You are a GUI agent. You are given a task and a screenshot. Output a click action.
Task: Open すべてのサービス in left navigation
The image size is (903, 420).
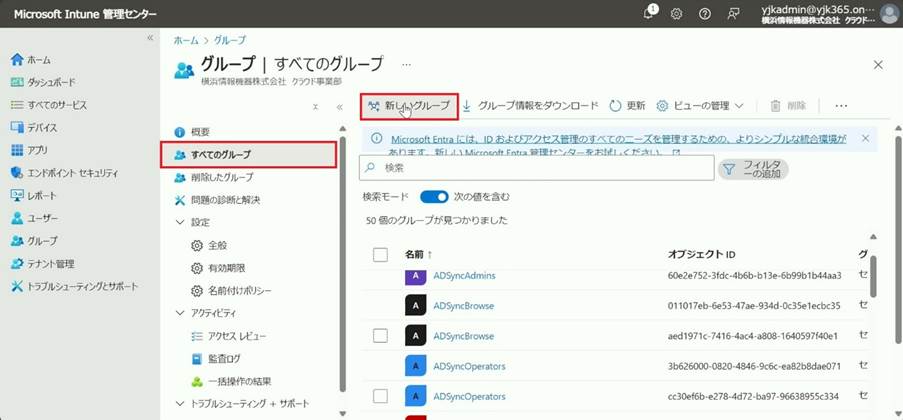49,105
